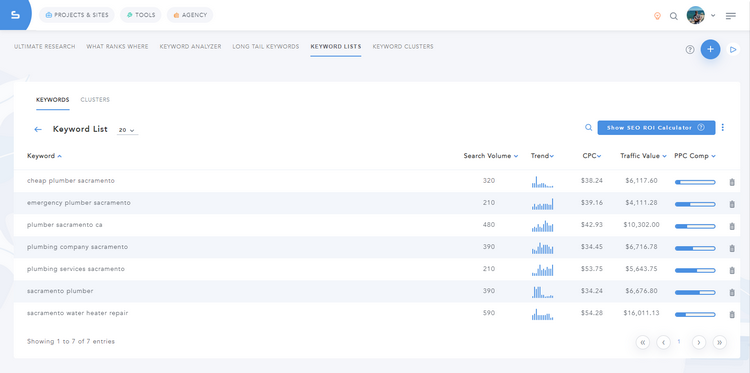750x373 pixels.
Task: Click trend chart for plumber sacramento ca
Action: [542, 226]
